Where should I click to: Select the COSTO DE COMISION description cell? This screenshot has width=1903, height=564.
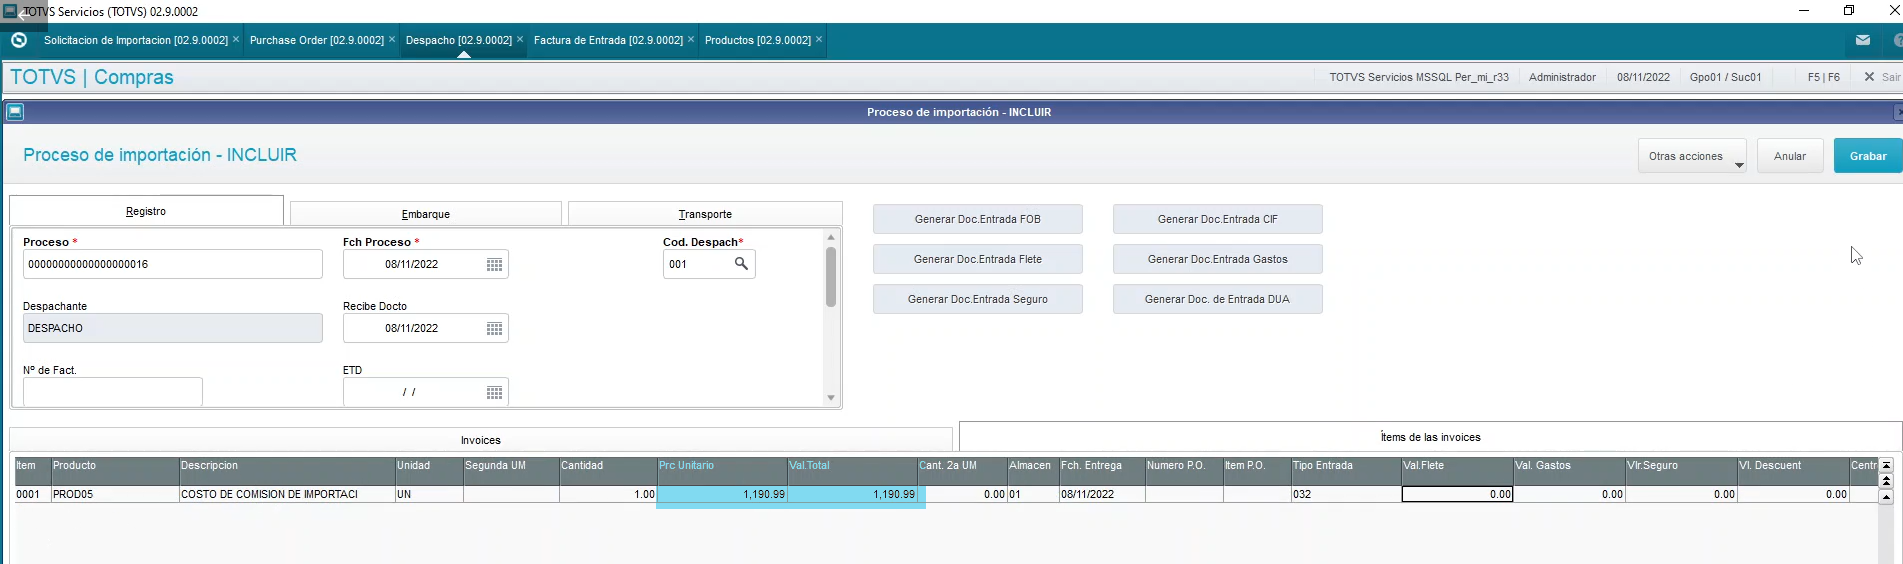(287, 494)
